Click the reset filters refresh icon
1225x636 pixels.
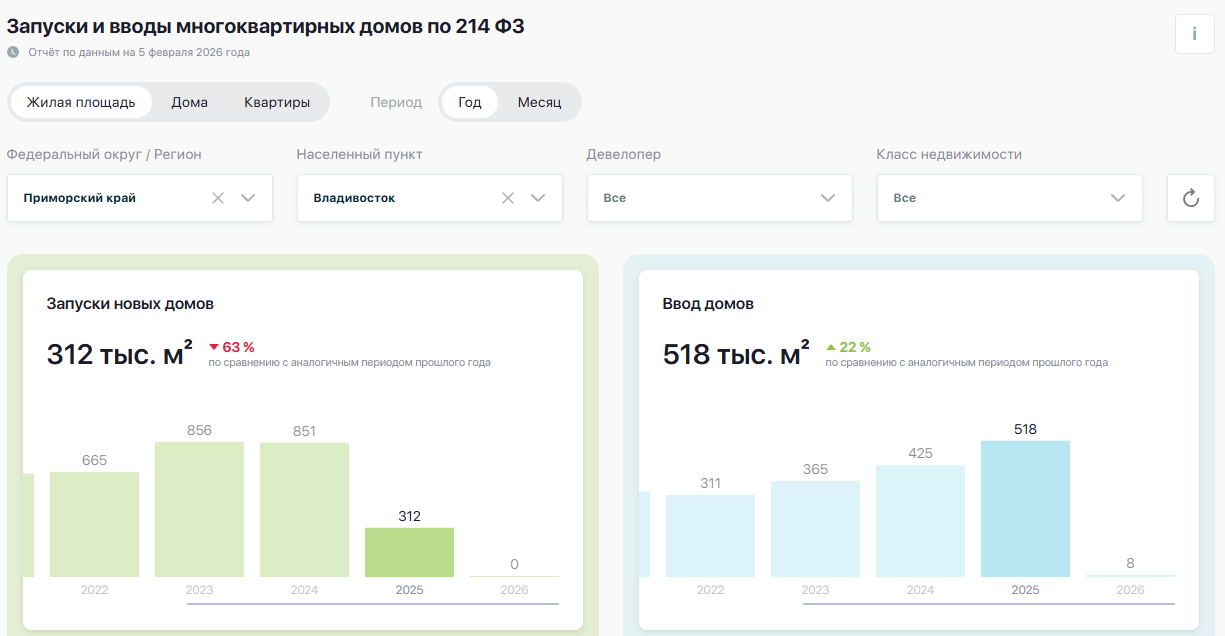pyautogui.click(x=1190, y=198)
